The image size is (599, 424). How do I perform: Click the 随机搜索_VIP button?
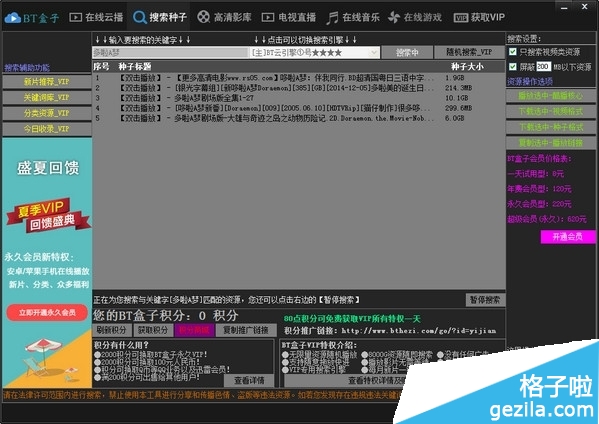pos(469,52)
